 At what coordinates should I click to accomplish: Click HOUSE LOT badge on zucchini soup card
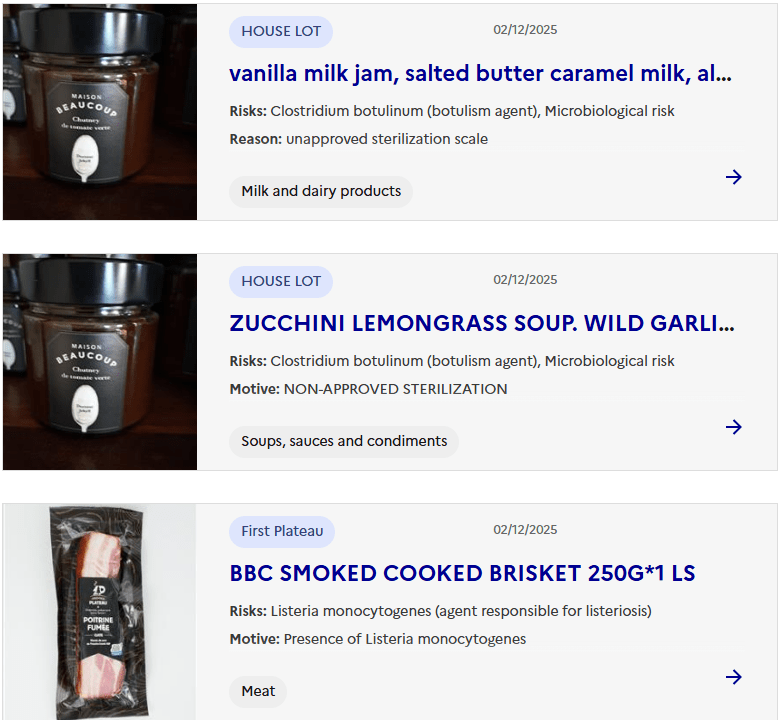281,281
